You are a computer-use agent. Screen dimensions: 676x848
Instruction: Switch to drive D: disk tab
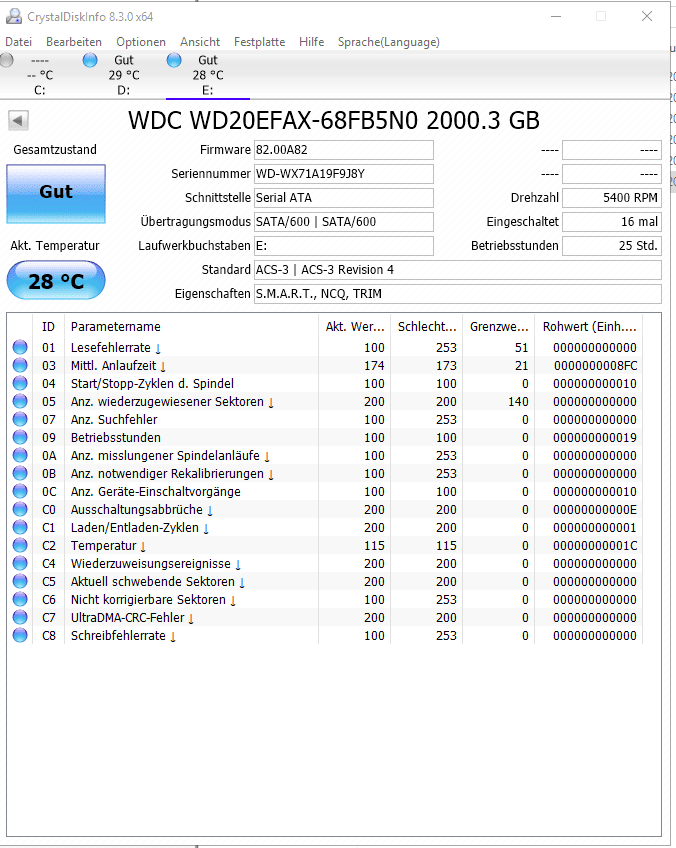[x=124, y=75]
